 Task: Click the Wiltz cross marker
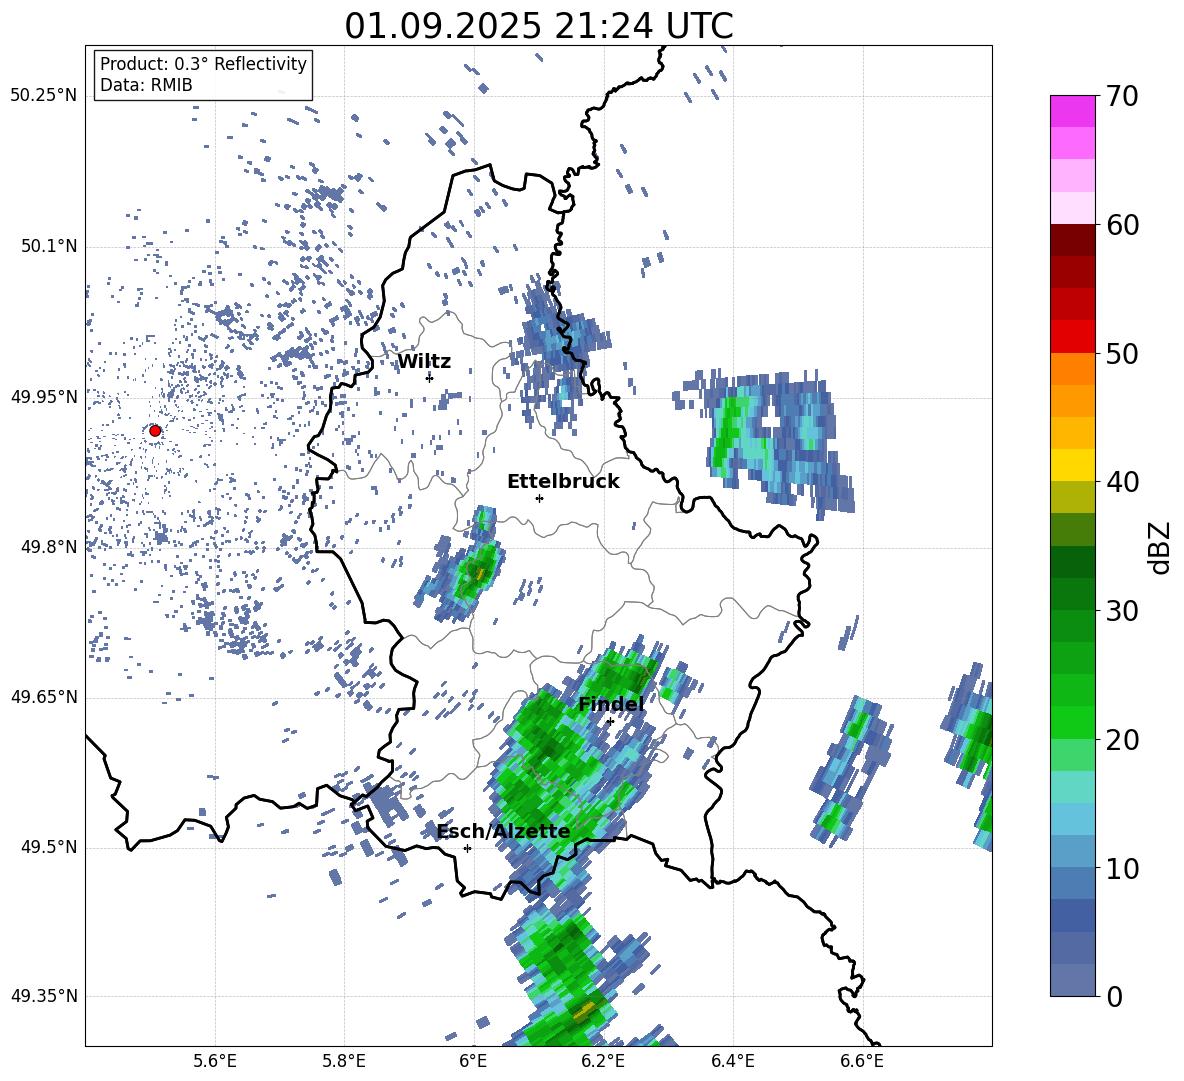pos(429,377)
